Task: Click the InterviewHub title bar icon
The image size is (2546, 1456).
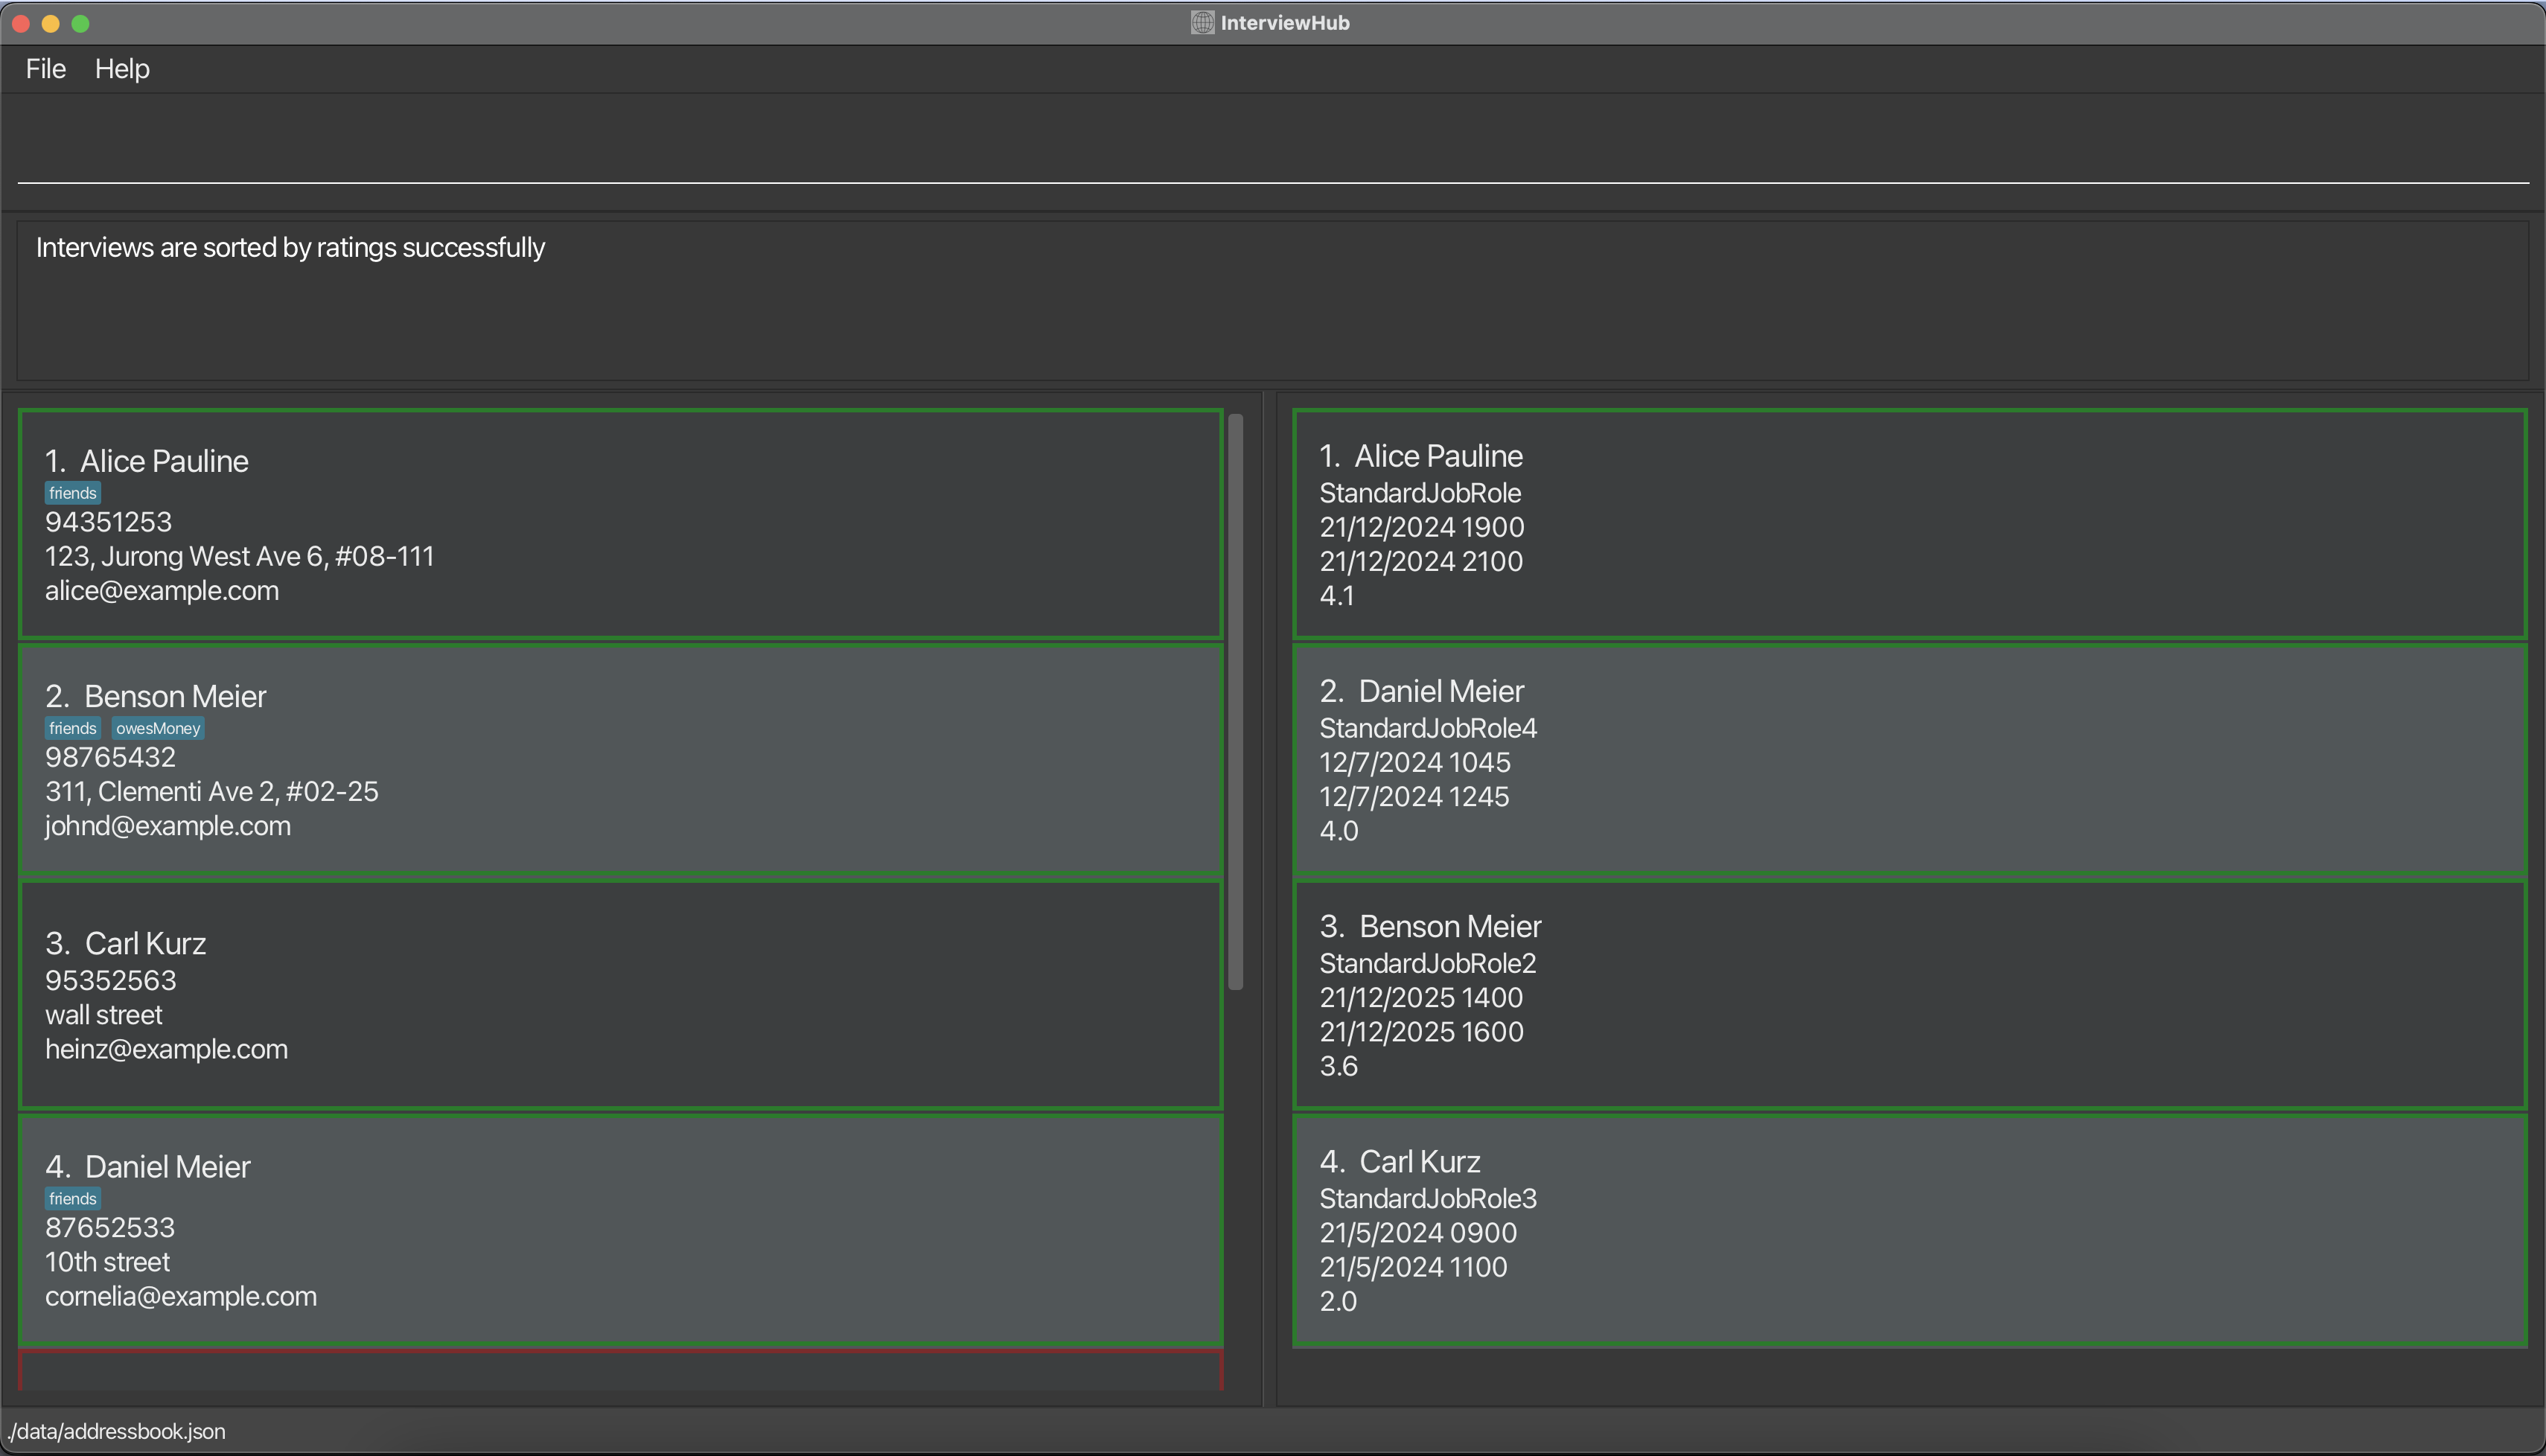Action: pyautogui.click(x=1202, y=23)
